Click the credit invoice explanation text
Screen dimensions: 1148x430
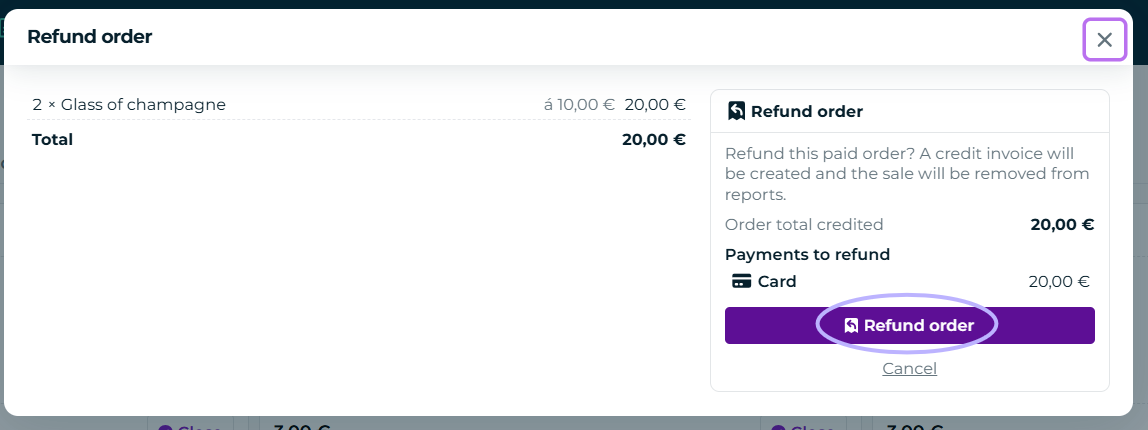(x=907, y=174)
